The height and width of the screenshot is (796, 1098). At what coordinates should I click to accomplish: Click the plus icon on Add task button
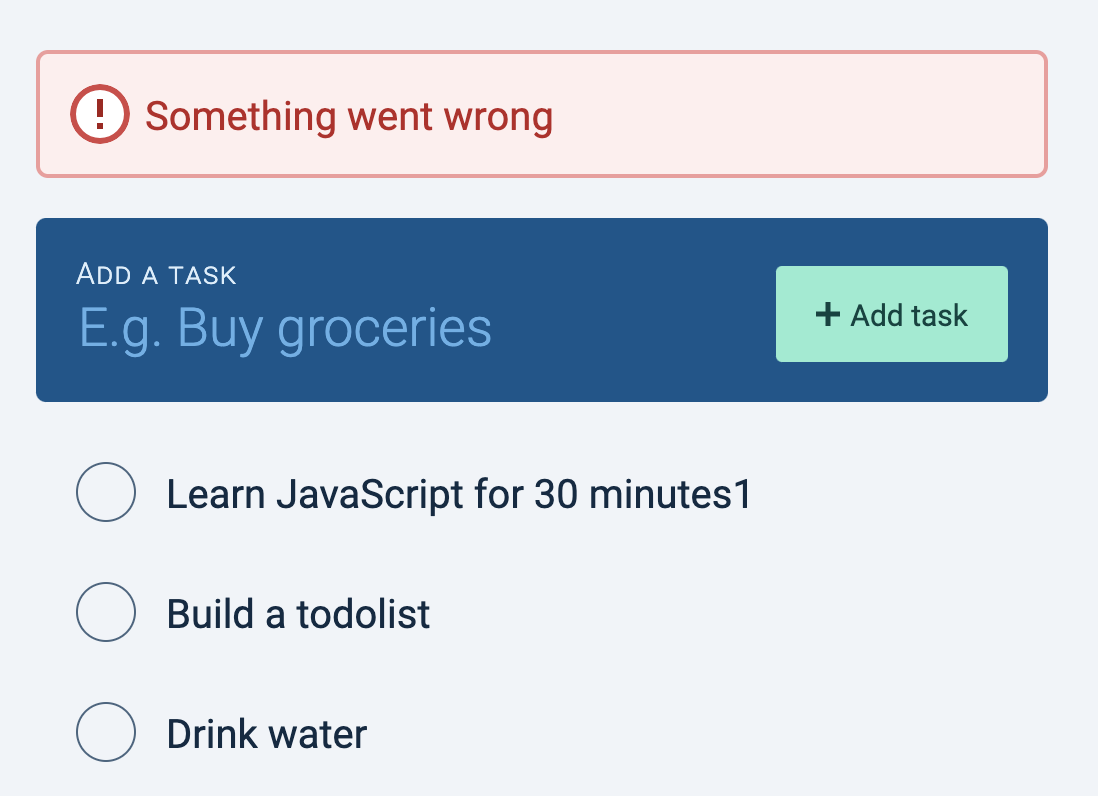click(x=827, y=314)
